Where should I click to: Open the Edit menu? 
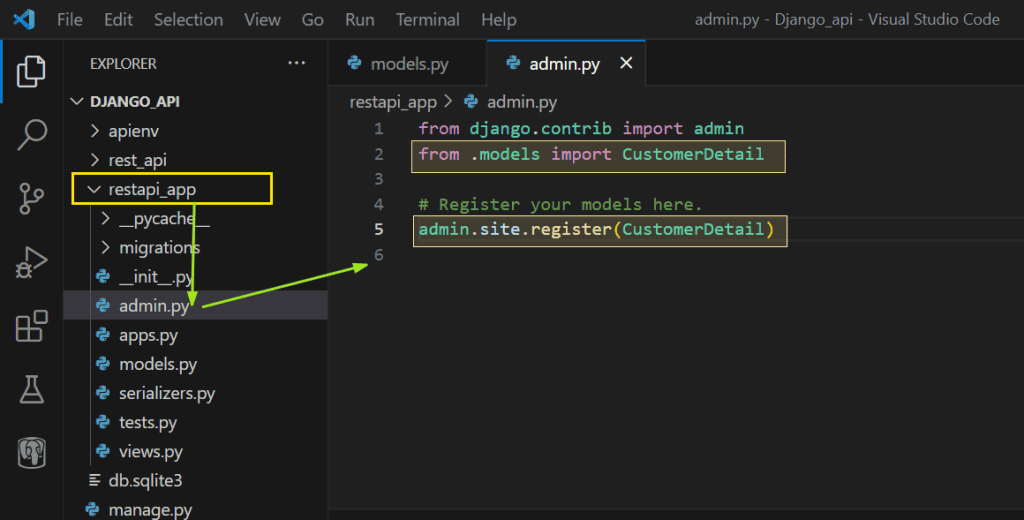(118, 20)
